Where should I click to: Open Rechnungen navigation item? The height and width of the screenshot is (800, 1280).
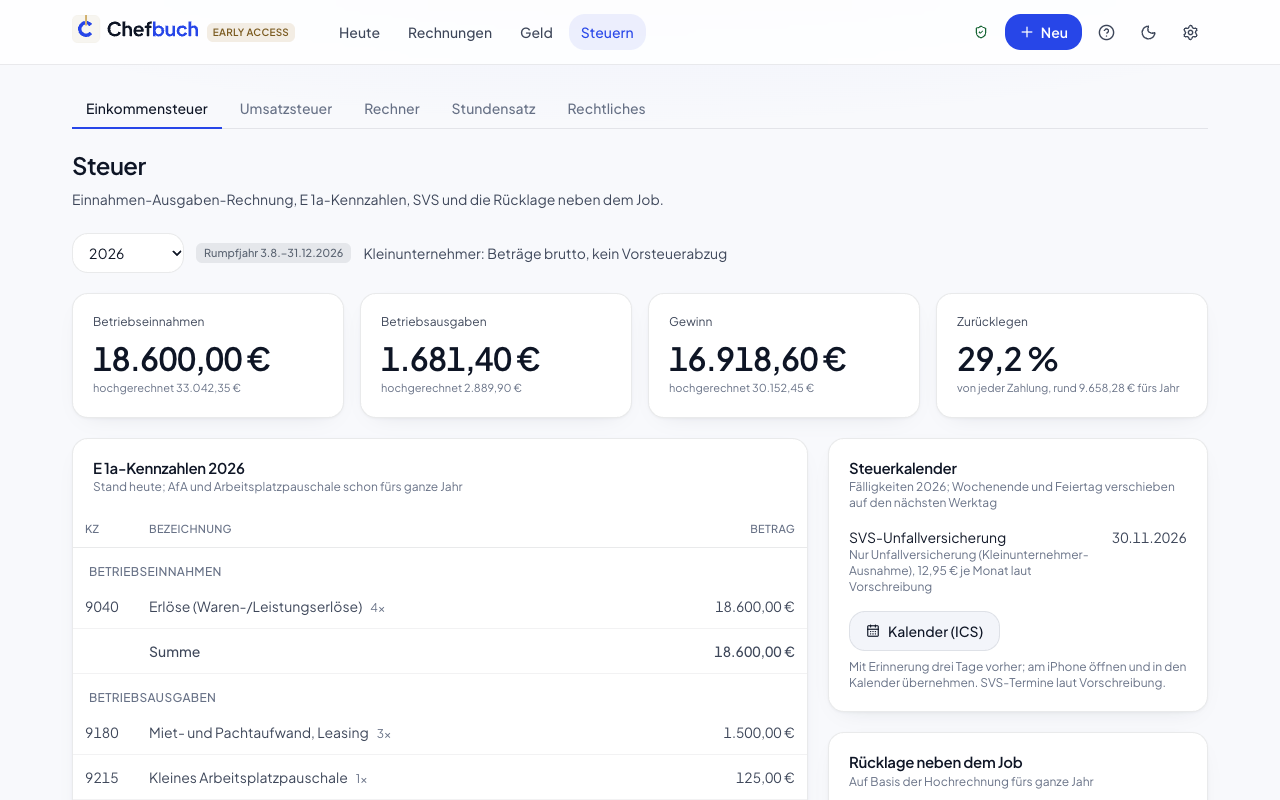pos(450,32)
